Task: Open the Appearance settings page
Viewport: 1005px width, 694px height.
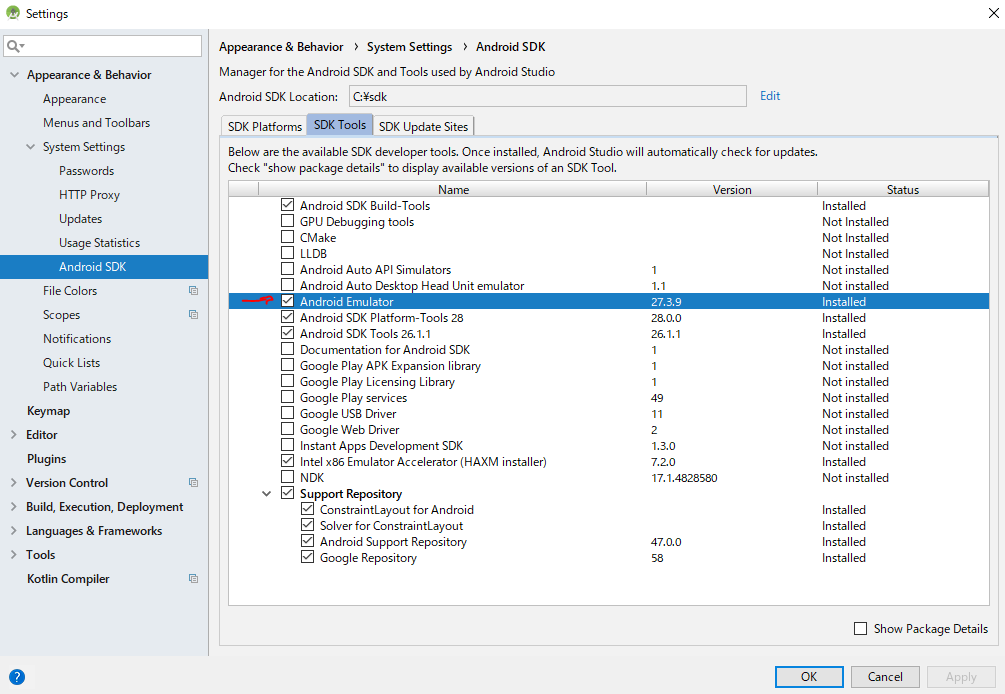Action: 74,99
